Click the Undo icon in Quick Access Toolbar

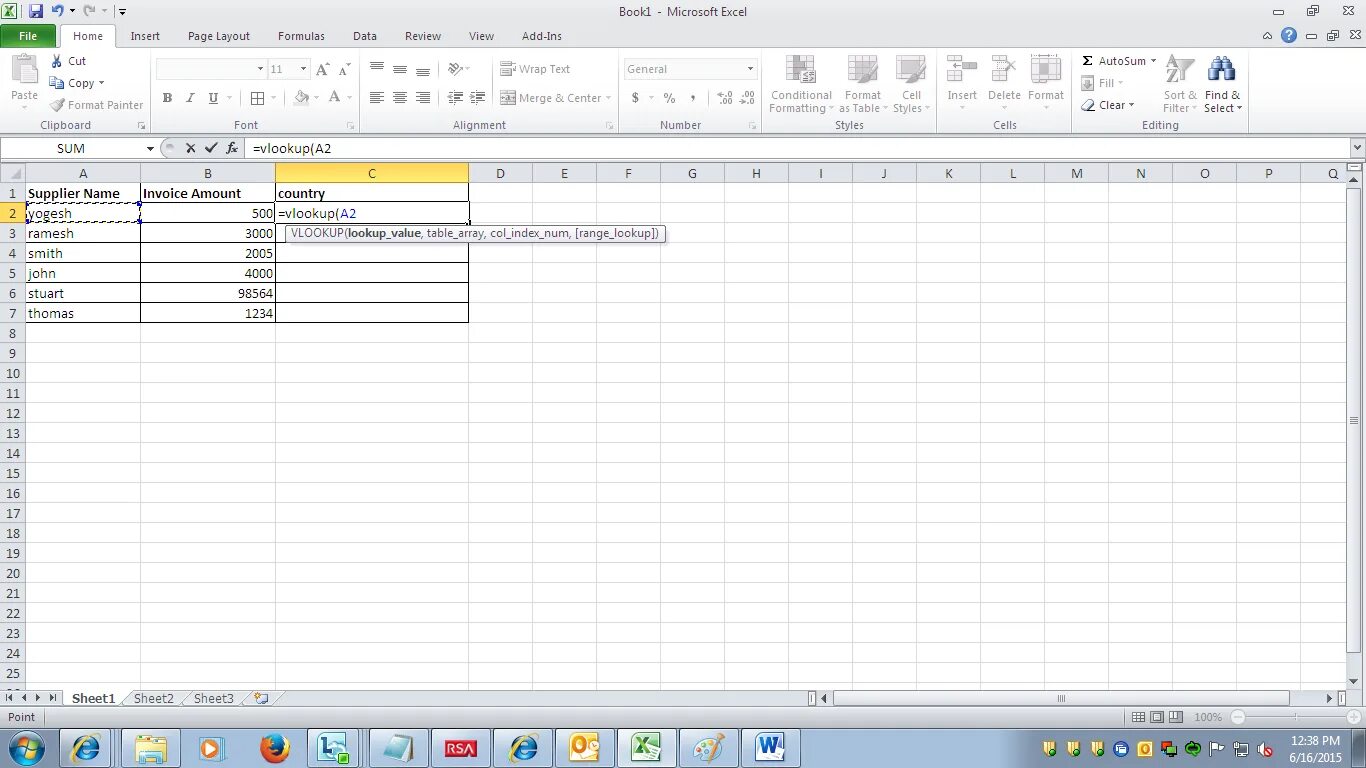tap(58, 11)
